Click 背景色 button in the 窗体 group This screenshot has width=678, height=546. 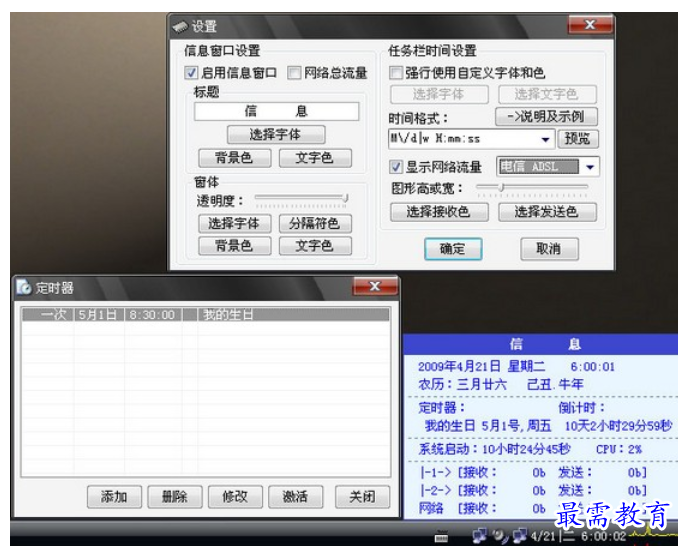(x=234, y=246)
